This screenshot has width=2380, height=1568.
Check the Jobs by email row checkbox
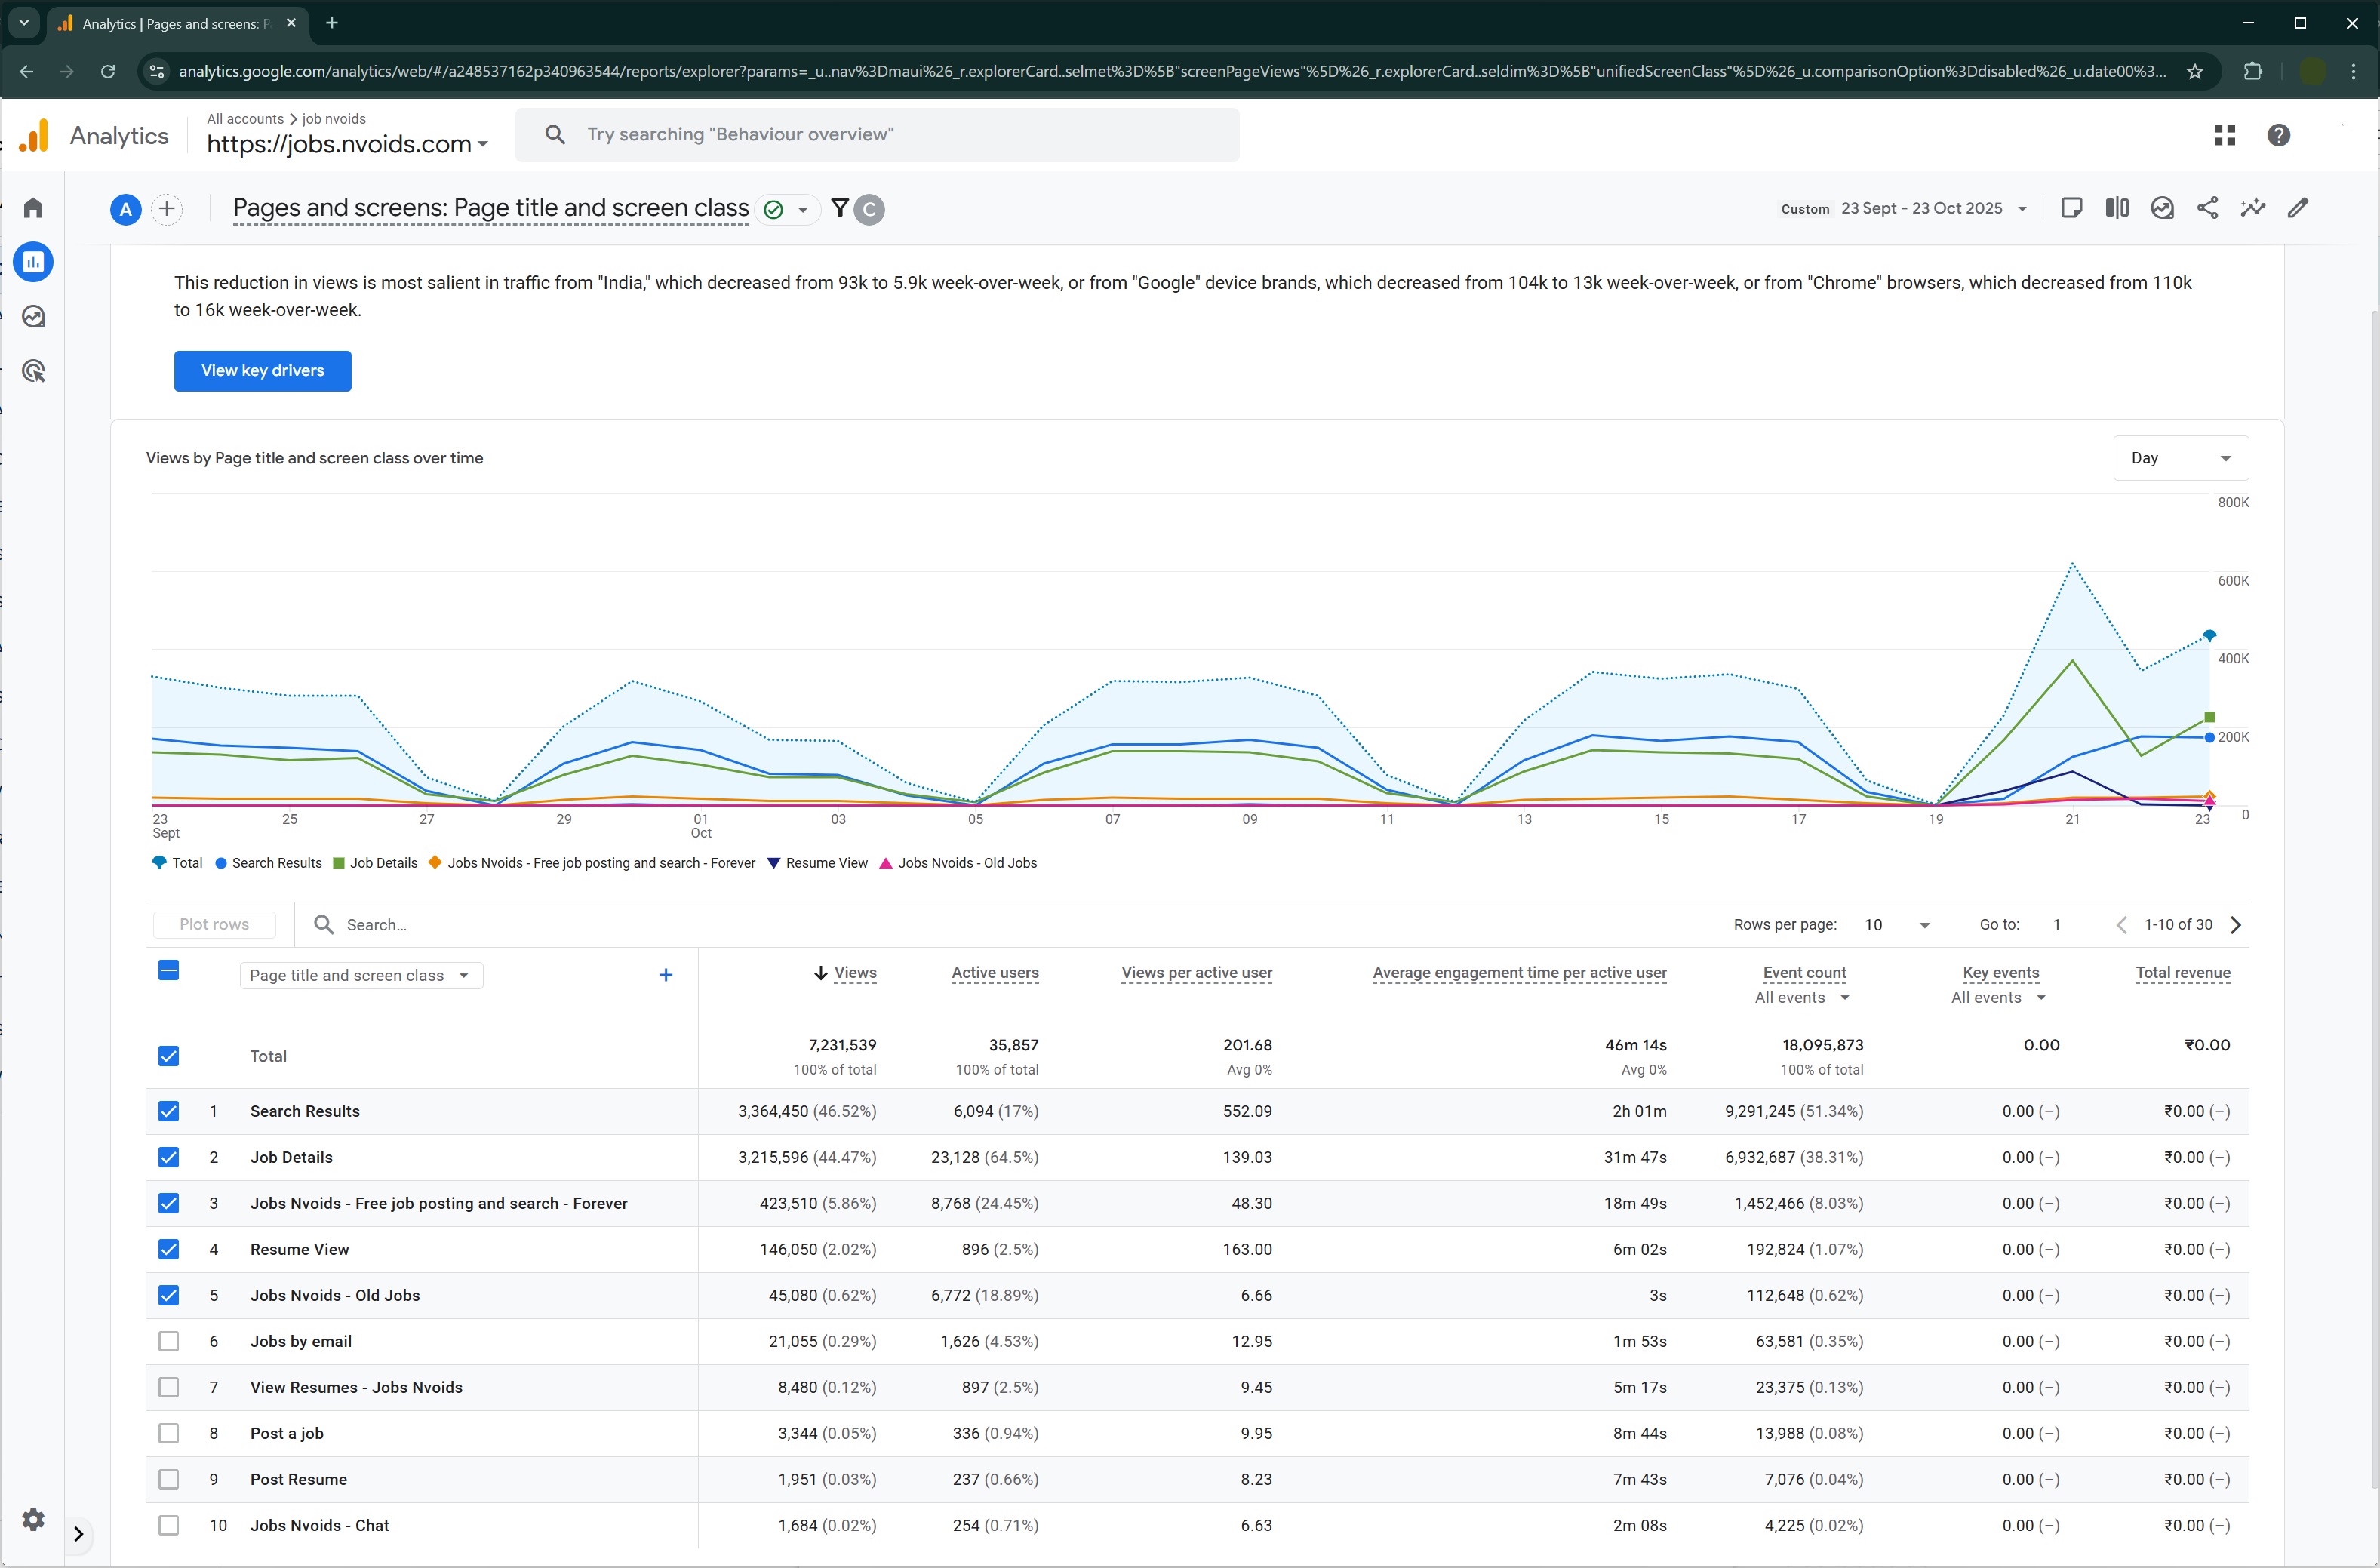(169, 1341)
